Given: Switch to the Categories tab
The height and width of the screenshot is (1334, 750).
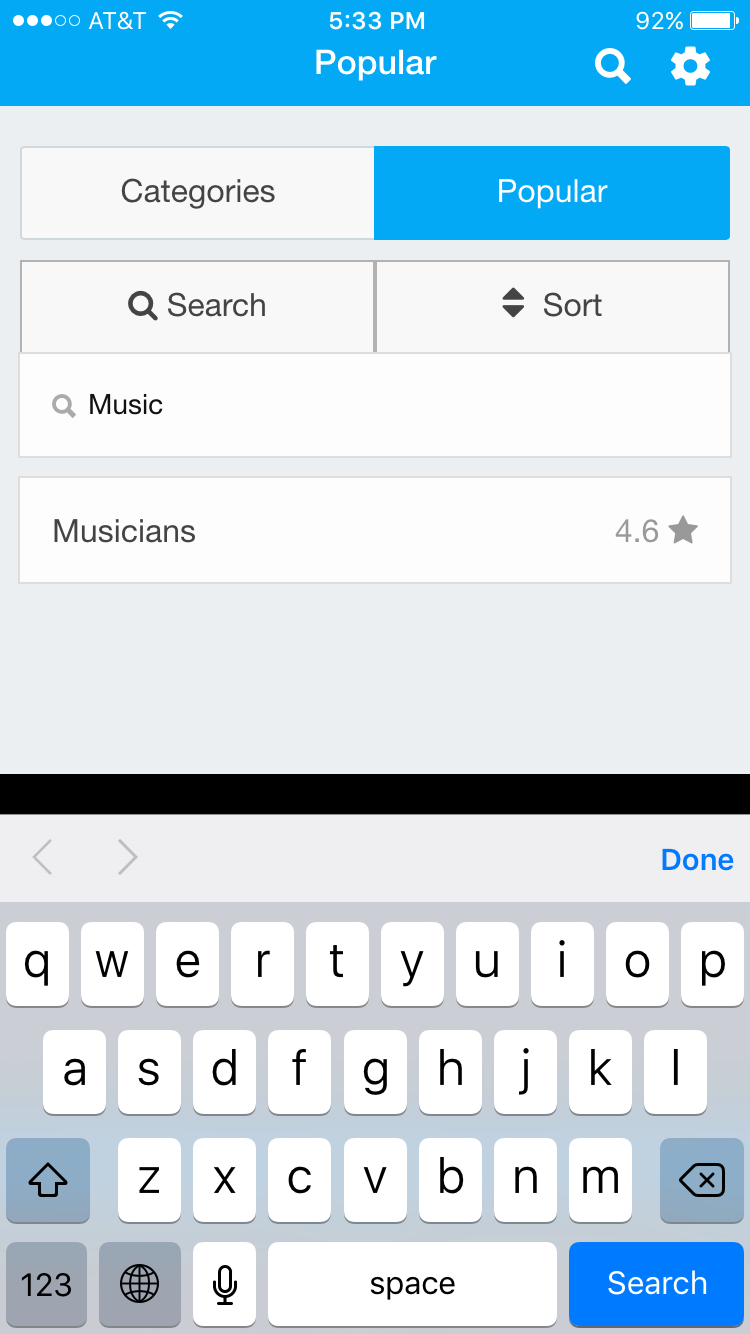Looking at the screenshot, I should pos(198,192).
